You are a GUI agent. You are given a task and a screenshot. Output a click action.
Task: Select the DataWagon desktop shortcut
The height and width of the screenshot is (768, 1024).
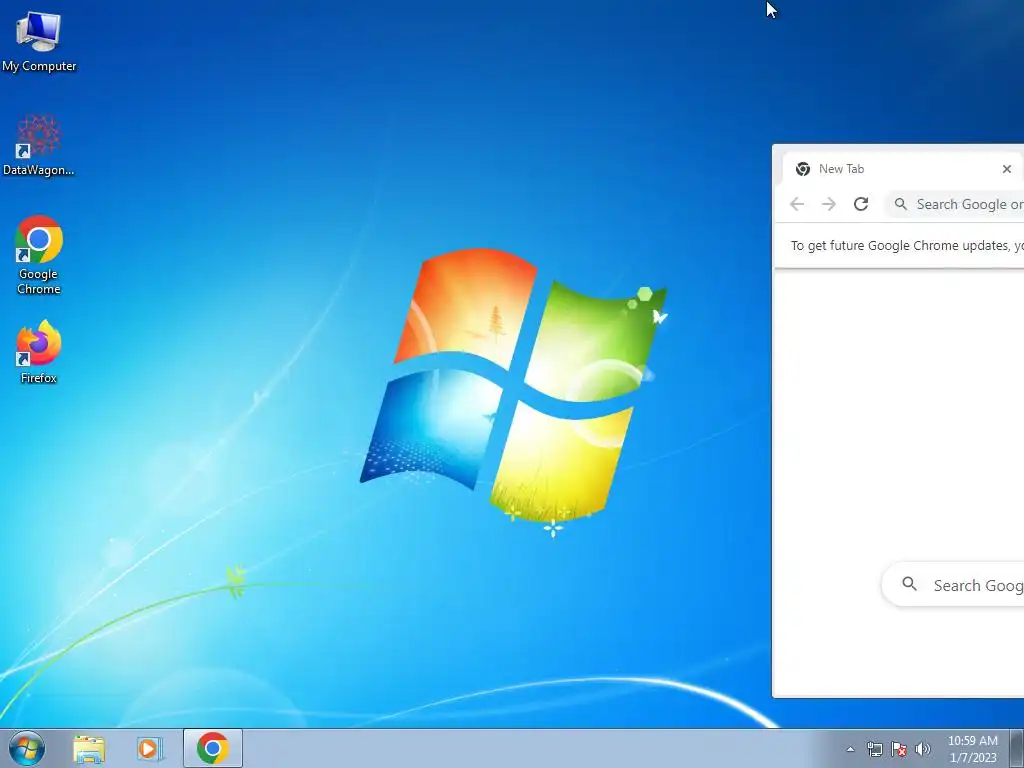click(39, 145)
